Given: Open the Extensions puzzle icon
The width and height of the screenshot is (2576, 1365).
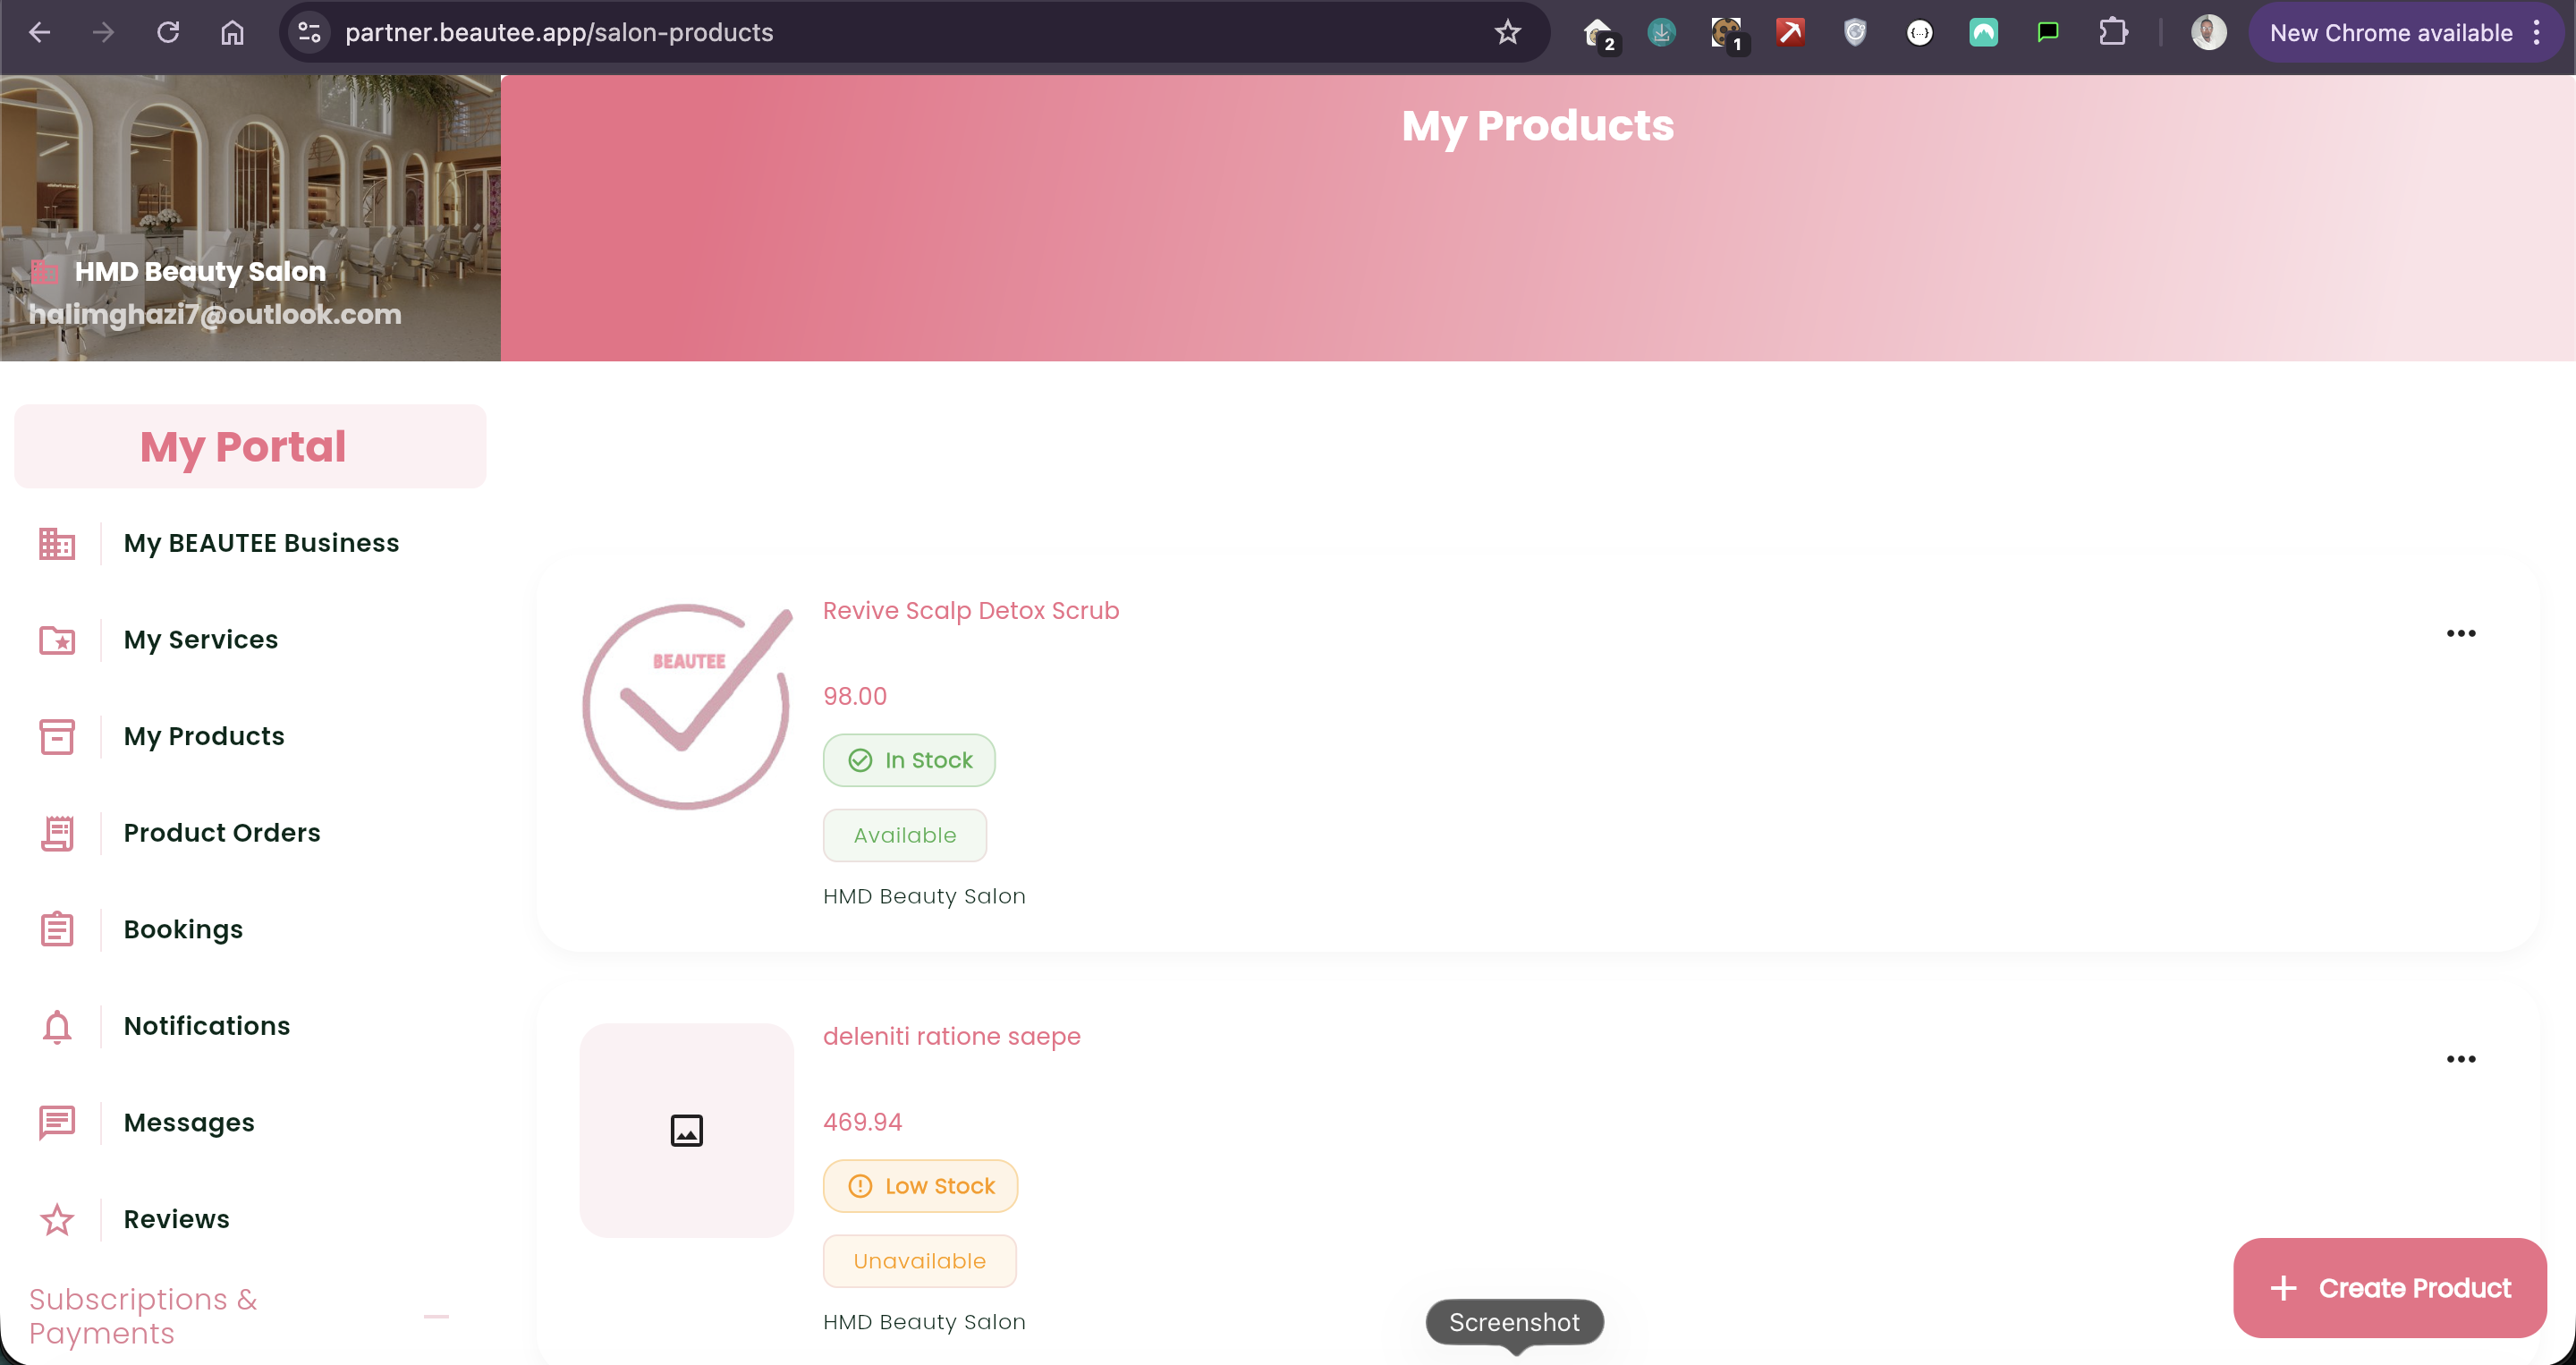Looking at the screenshot, I should (2112, 32).
